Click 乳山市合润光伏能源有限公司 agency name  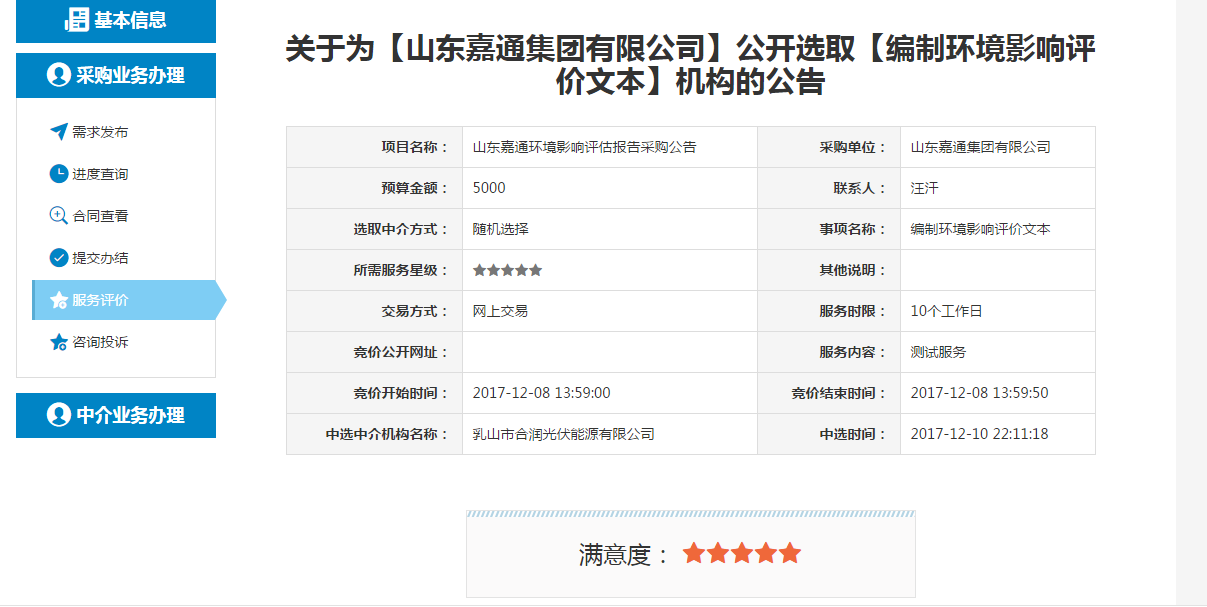[563, 434]
